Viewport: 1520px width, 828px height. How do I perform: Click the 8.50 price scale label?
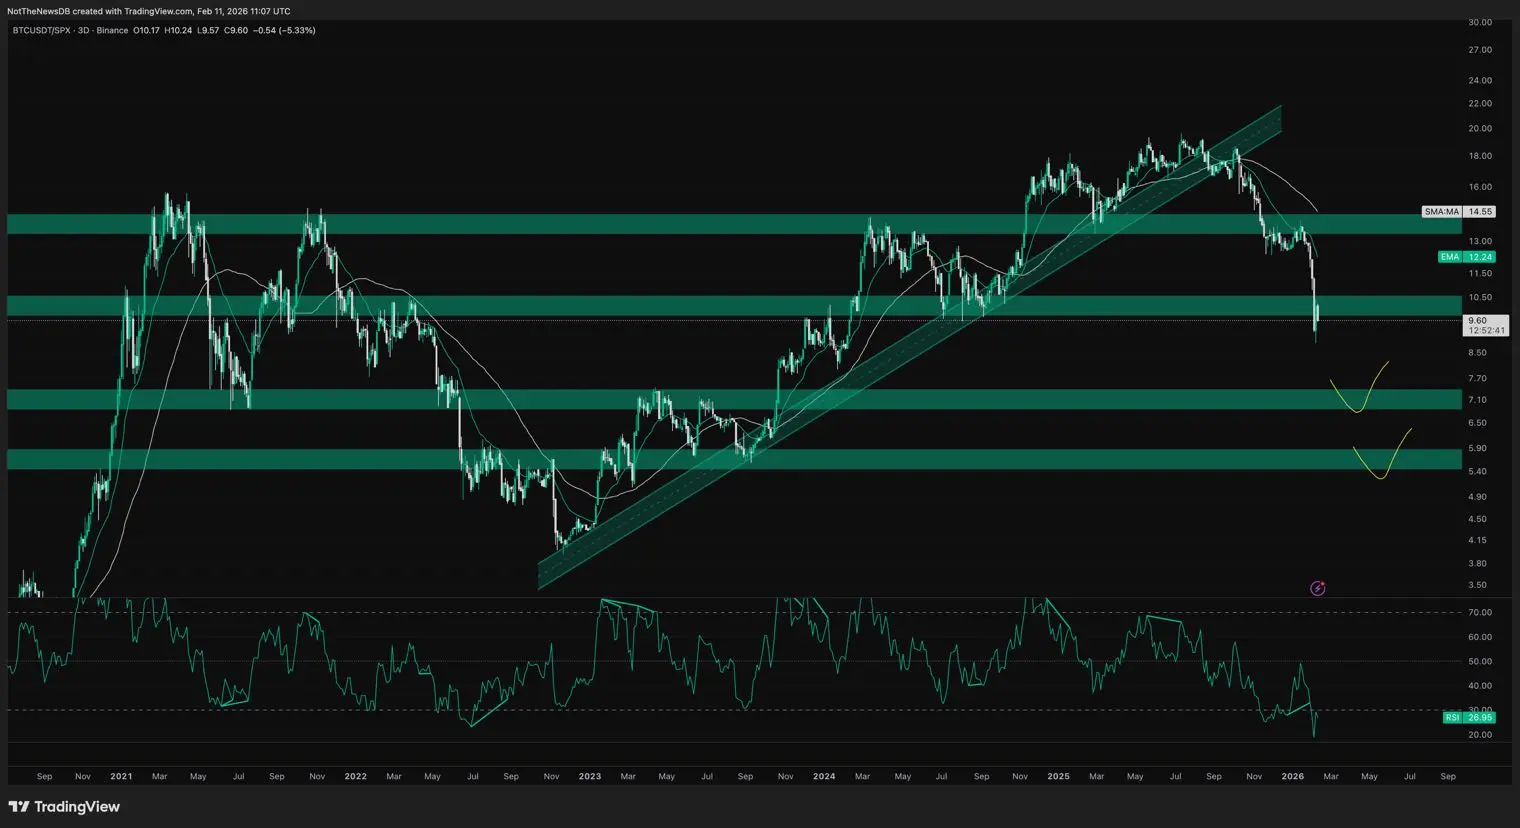[x=1477, y=353]
